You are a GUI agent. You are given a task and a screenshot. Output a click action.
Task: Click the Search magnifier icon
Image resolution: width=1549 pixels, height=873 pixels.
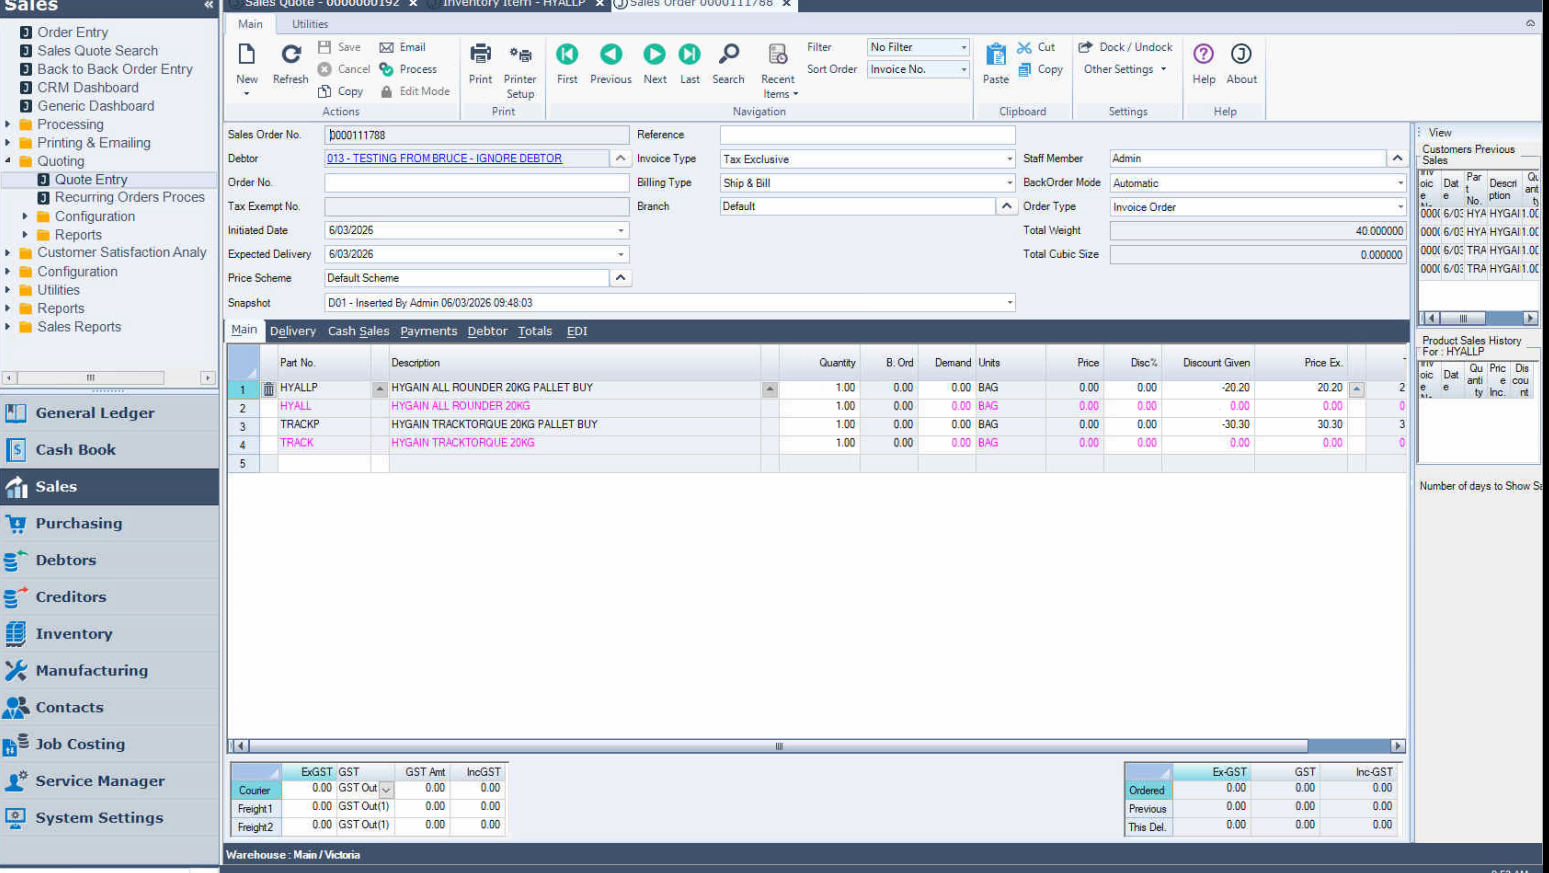click(728, 56)
